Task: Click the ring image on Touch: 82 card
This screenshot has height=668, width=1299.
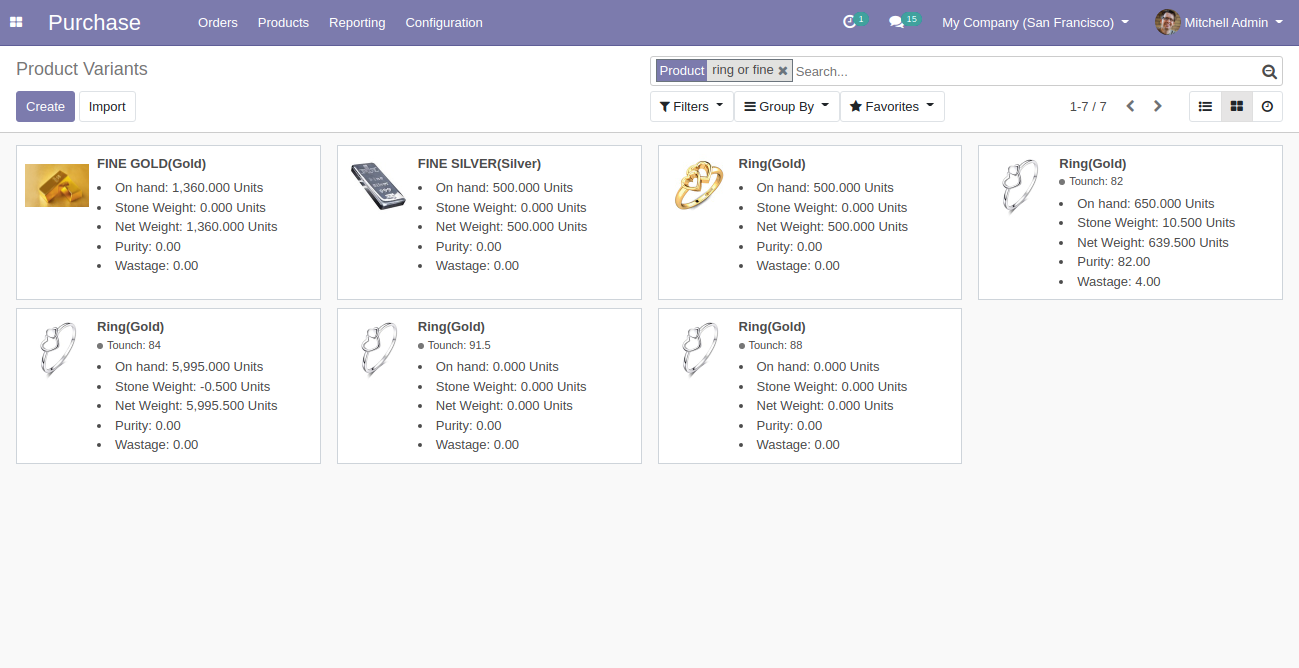Action: 1019,187
